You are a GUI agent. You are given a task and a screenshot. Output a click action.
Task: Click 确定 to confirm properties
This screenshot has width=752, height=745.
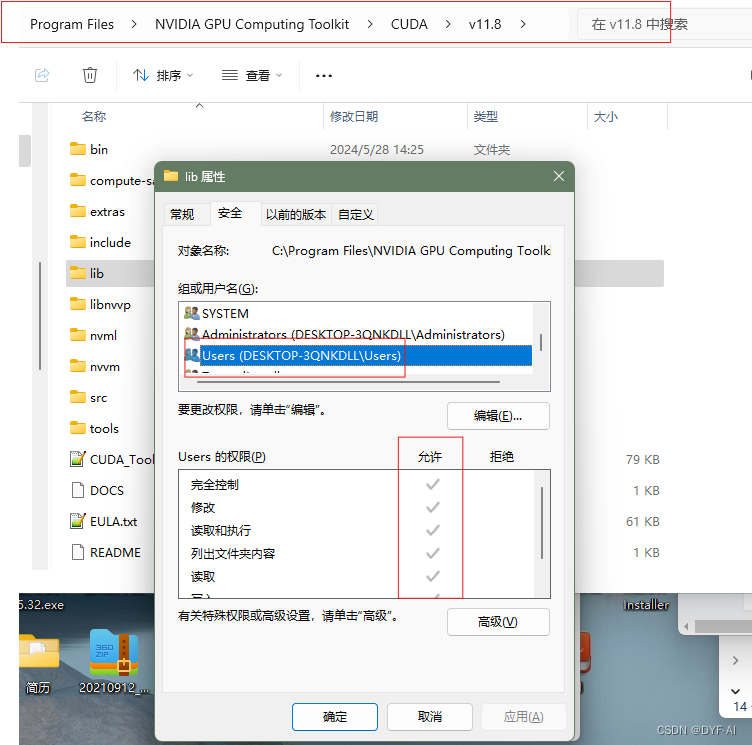[x=335, y=717]
